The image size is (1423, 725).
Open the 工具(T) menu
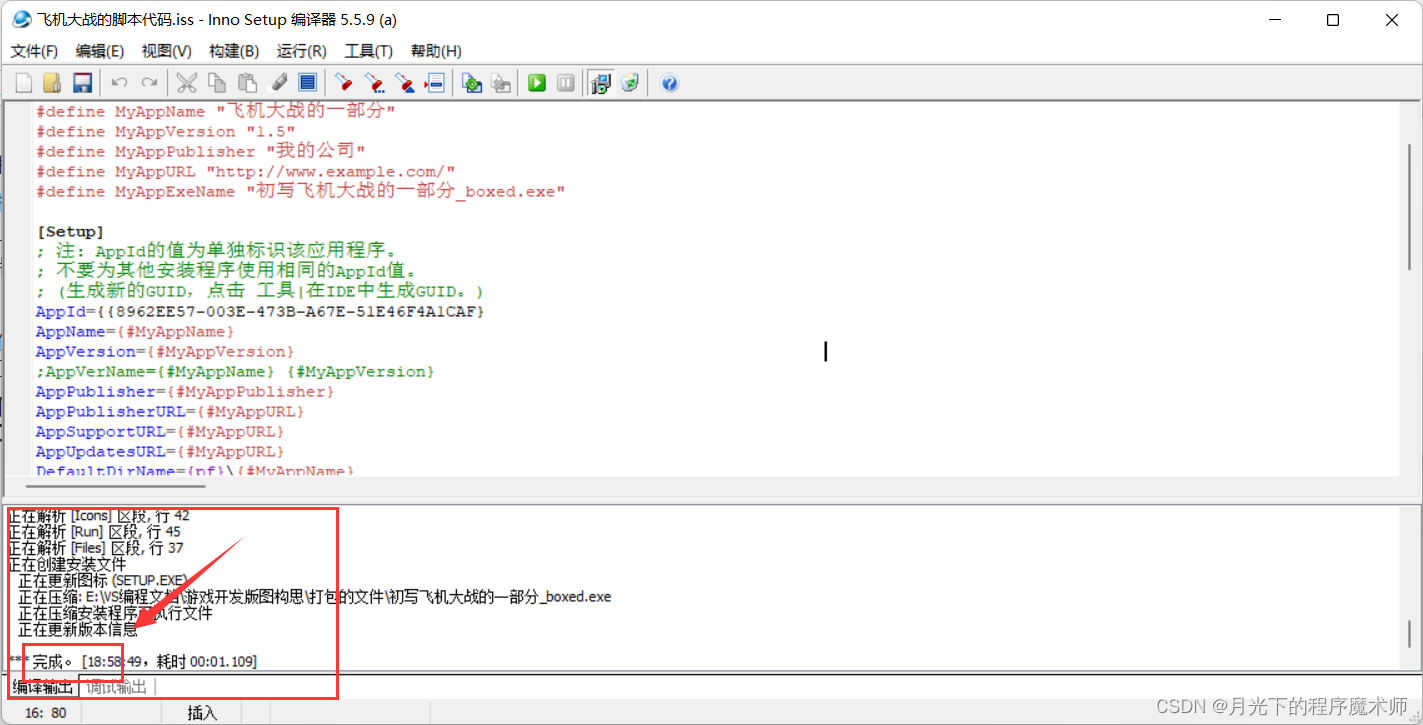(368, 51)
